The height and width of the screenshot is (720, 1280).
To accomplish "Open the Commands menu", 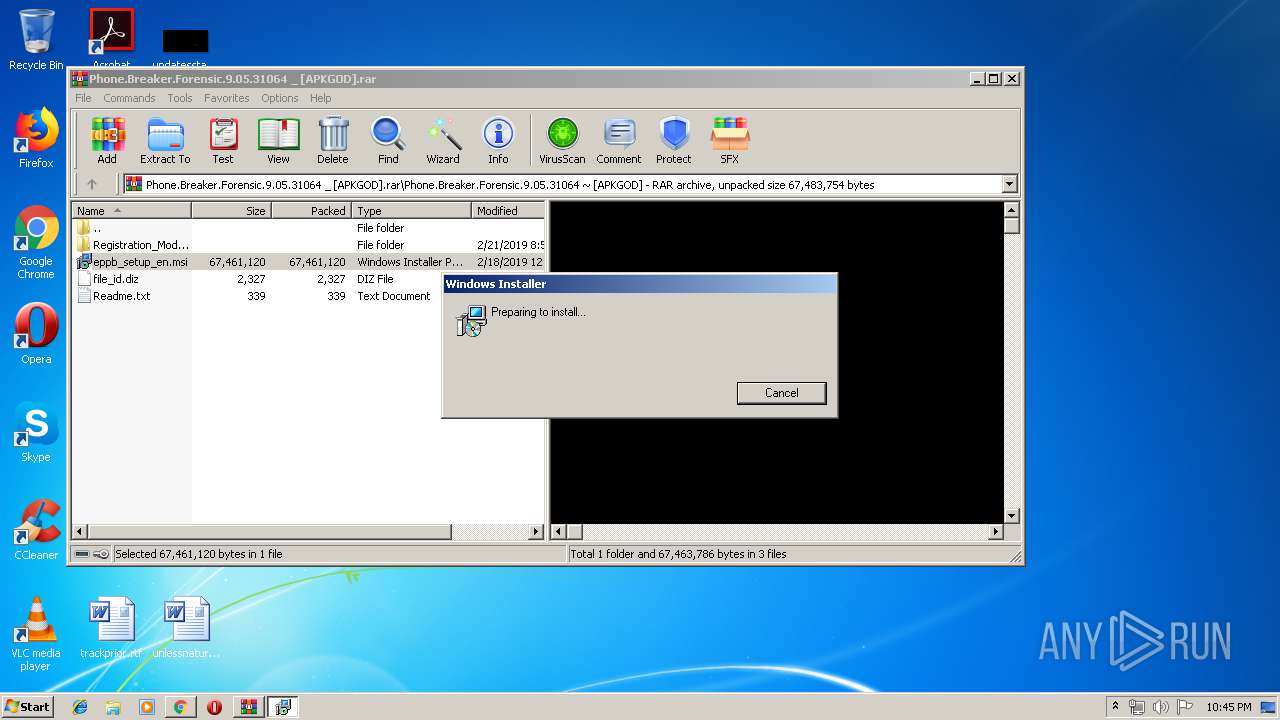I will click(x=129, y=98).
